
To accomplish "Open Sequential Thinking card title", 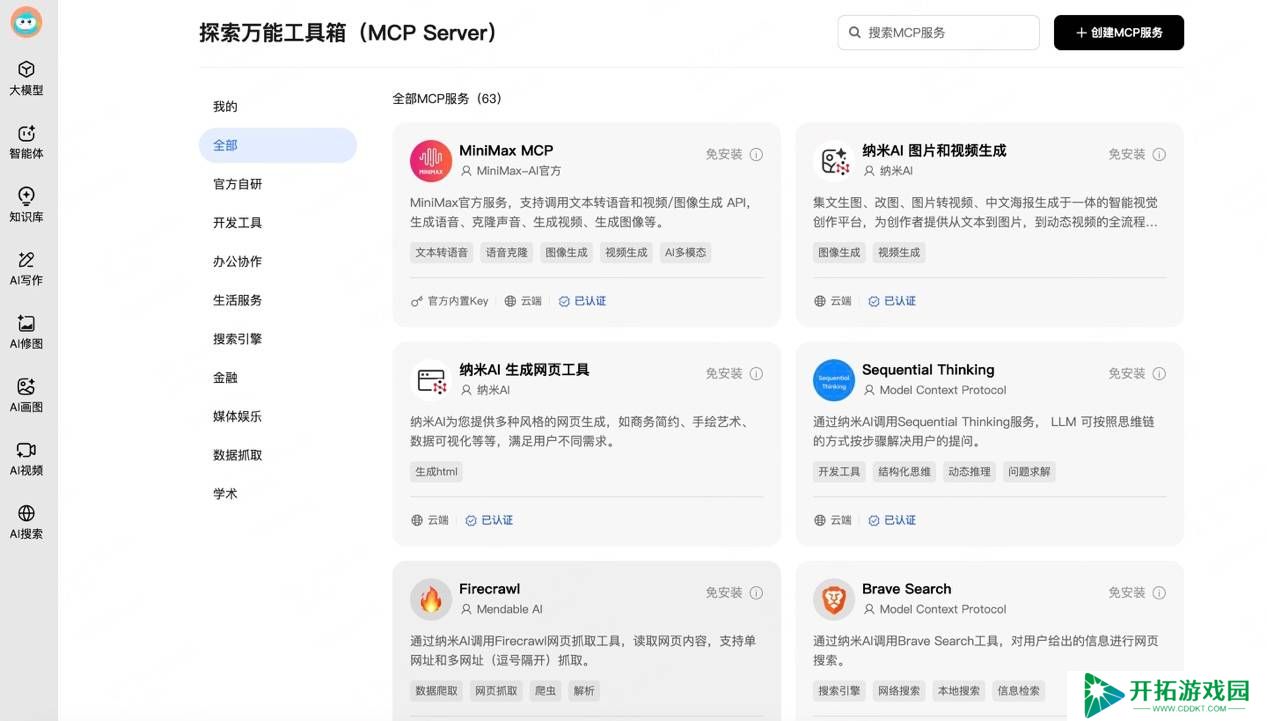I will click(x=928, y=370).
